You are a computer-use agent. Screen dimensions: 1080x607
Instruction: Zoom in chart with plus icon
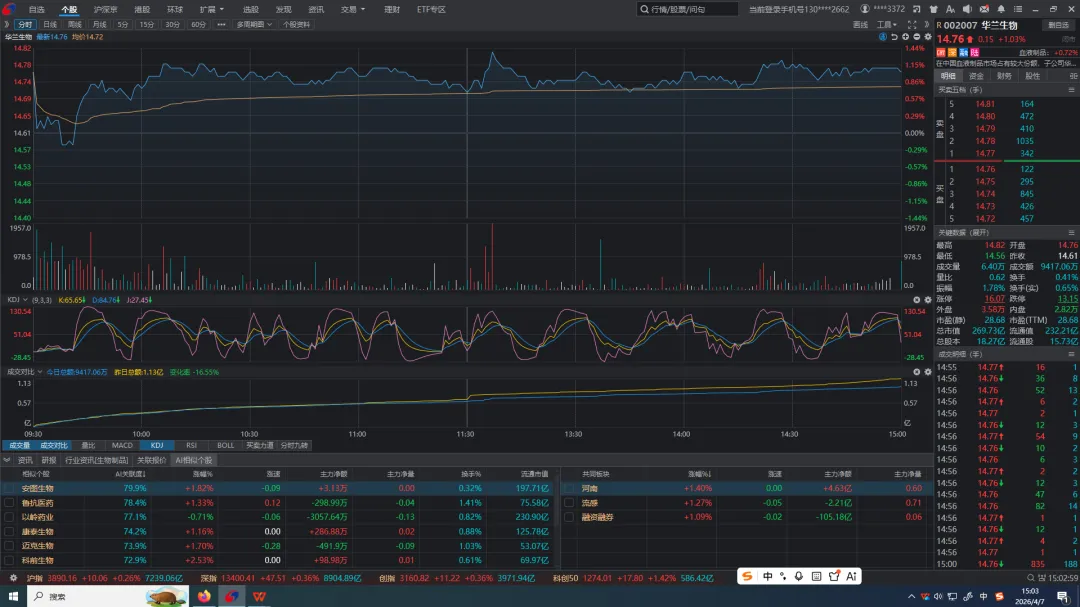(x=905, y=37)
